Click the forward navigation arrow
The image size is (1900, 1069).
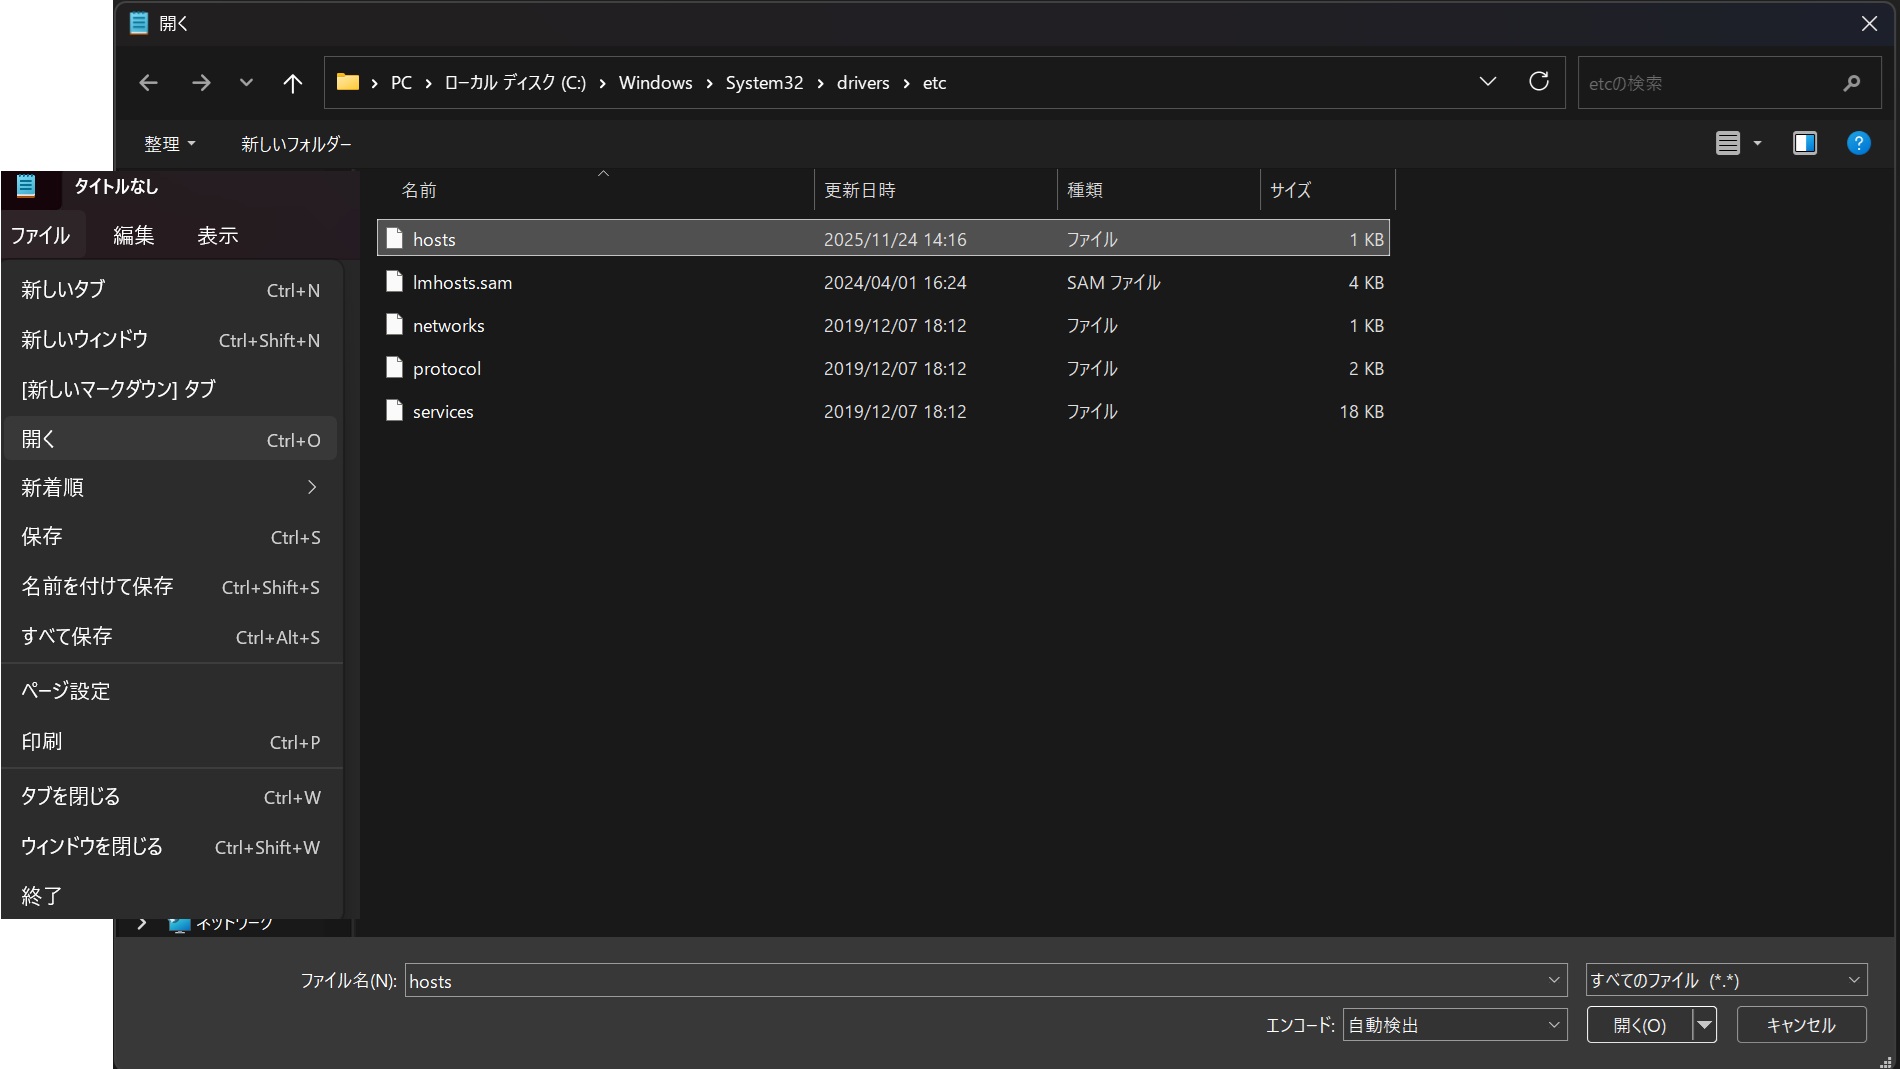point(201,83)
